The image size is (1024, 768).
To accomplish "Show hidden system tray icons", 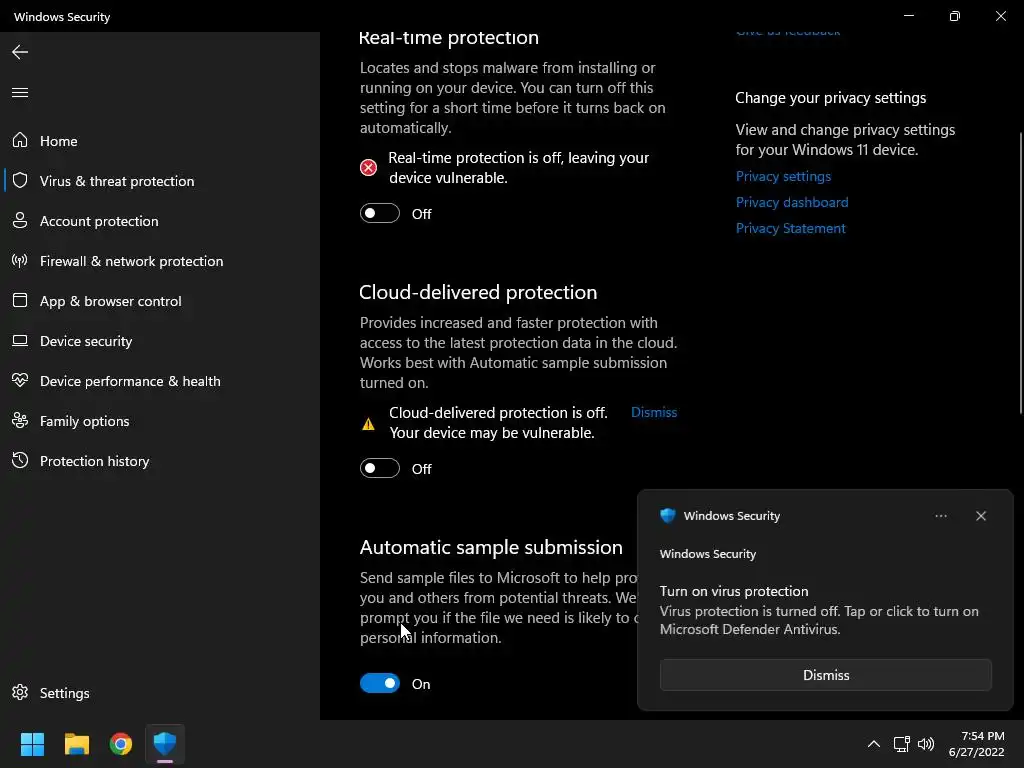I will tap(874, 744).
